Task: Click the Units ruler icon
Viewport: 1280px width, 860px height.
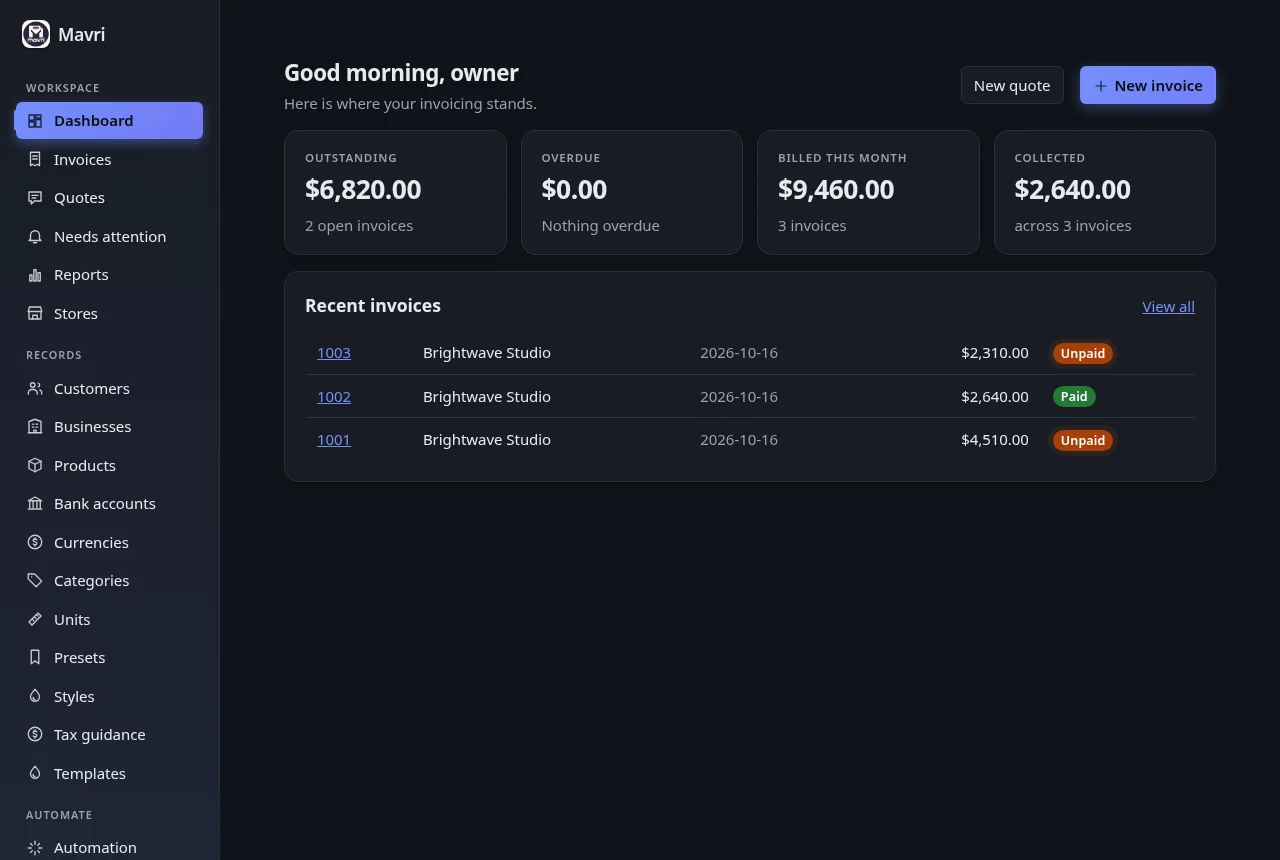Action: pos(35,619)
